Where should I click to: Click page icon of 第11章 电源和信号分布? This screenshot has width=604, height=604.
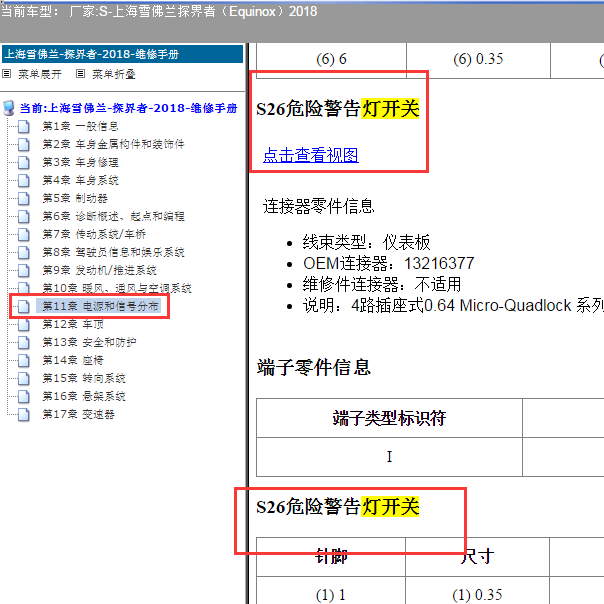coord(24,306)
